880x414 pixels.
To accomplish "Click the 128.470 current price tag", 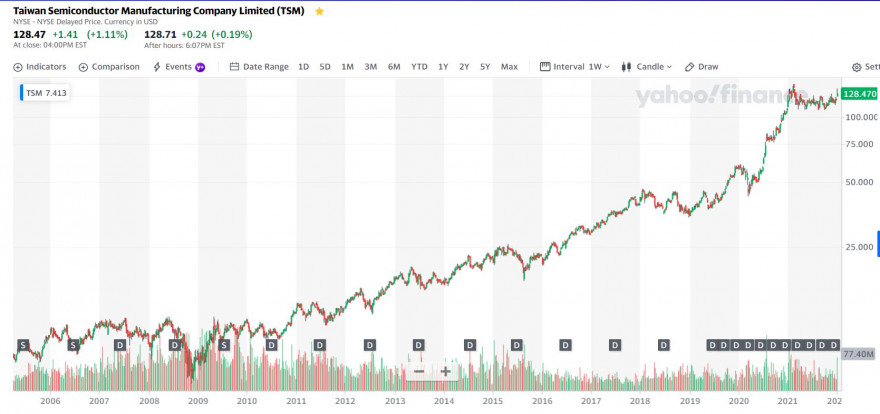I will pos(860,94).
